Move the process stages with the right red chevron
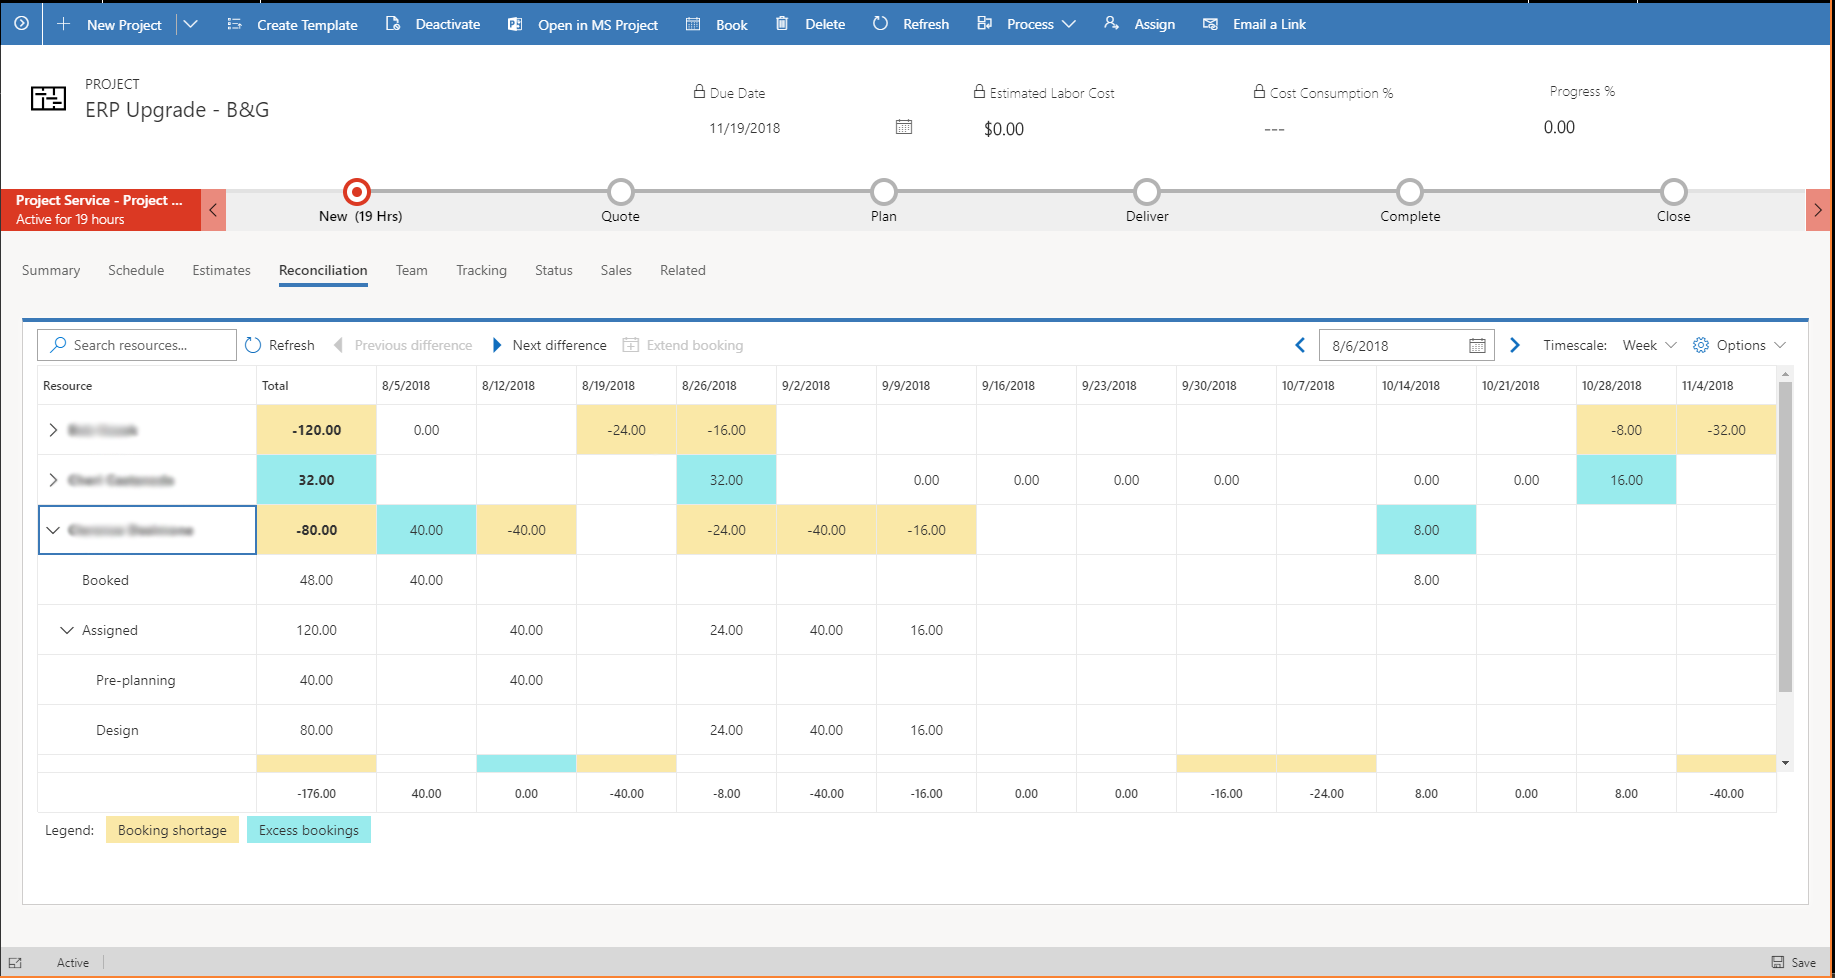1835x978 pixels. [1818, 210]
